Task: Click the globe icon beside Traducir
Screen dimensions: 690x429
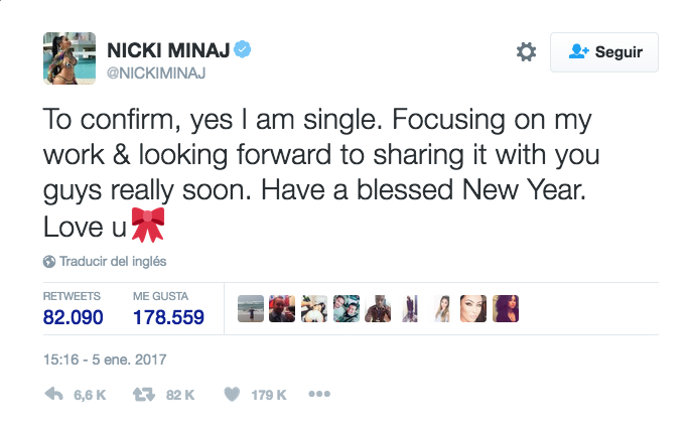Action: 49,262
